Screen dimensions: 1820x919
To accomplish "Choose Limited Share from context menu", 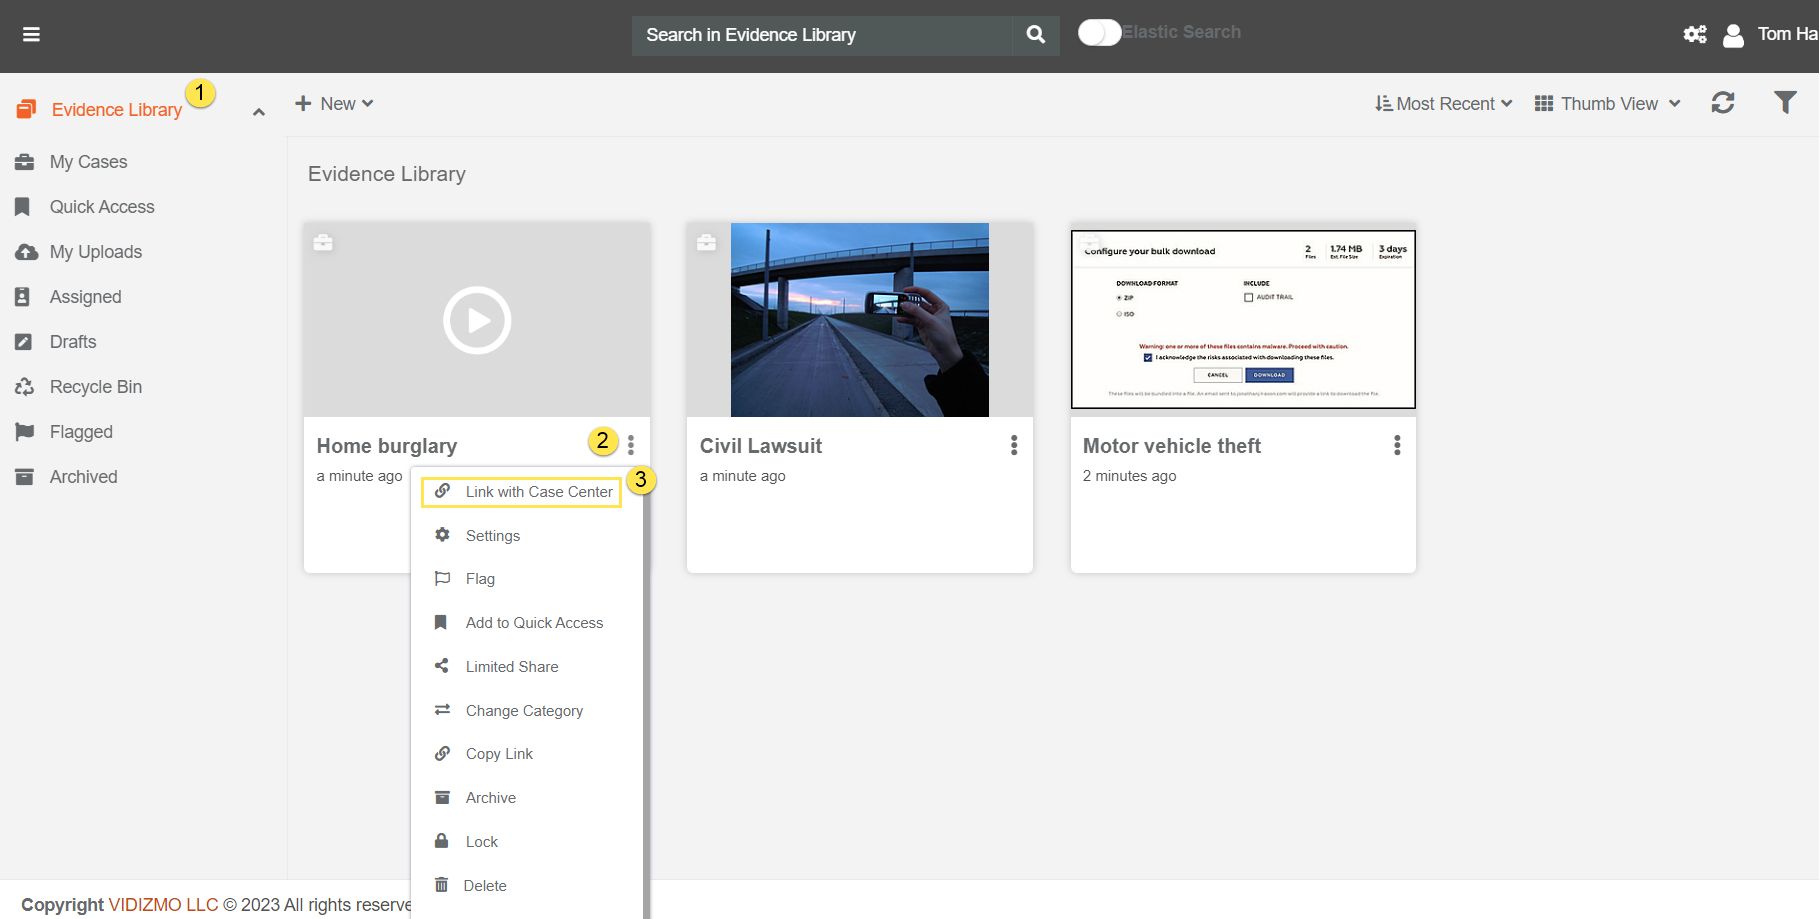I will pos(511,667).
